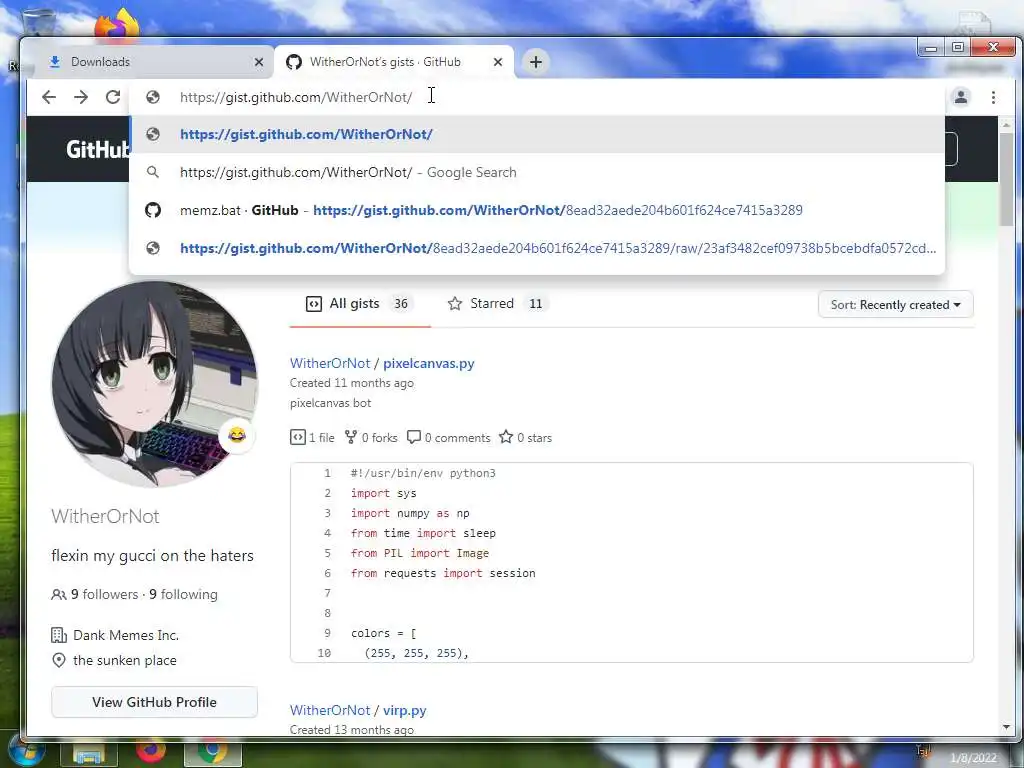The width and height of the screenshot is (1024, 768).
Task: Click the vertical scrollbar thumb
Action: [1006, 180]
